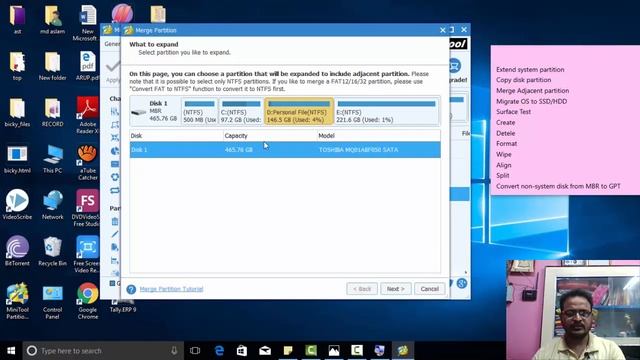Select the Disk 1 TOSHIBA row in list
The image size is (640, 360).
pyautogui.click(x=285, y=150)
